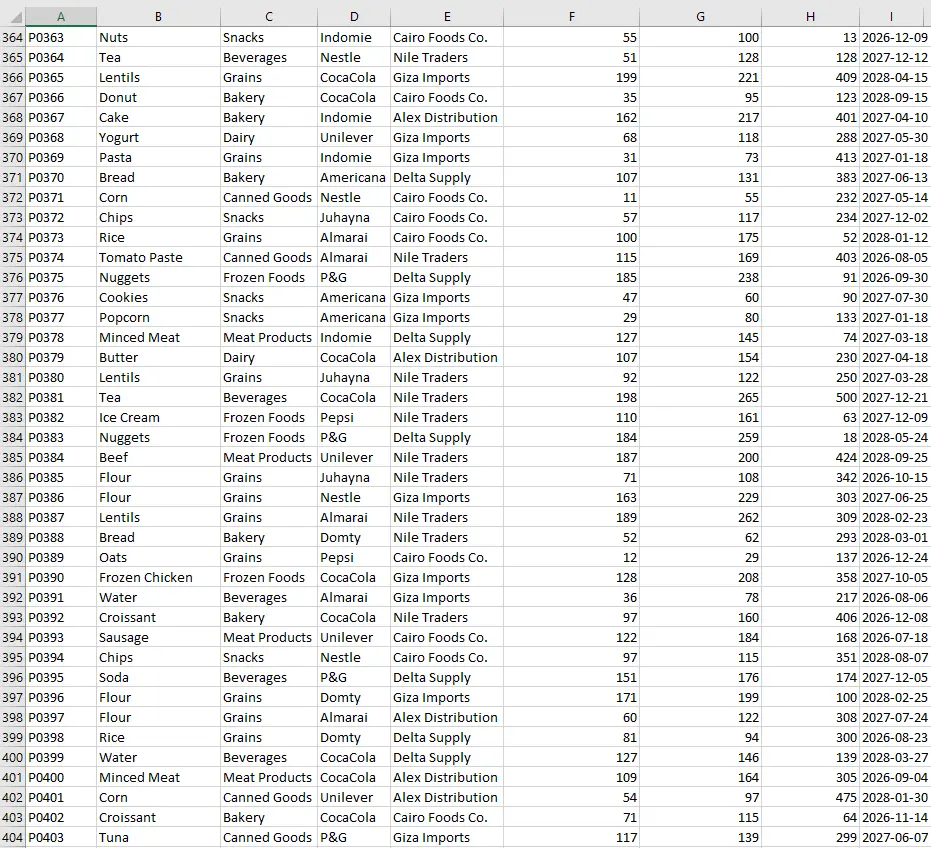Click the Tuna product cell
This screenshot has height=848, width=931.
(x=158, y=837)
